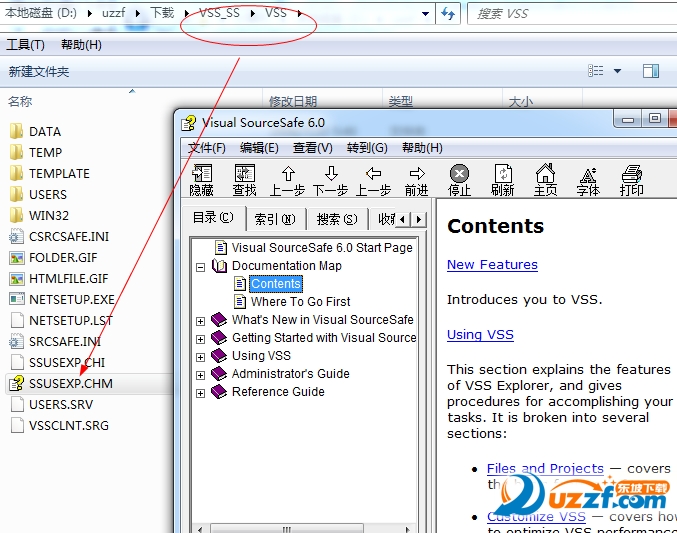Click the Stop (停止) icon
The image size is (677, 533).
pos(459,180)
